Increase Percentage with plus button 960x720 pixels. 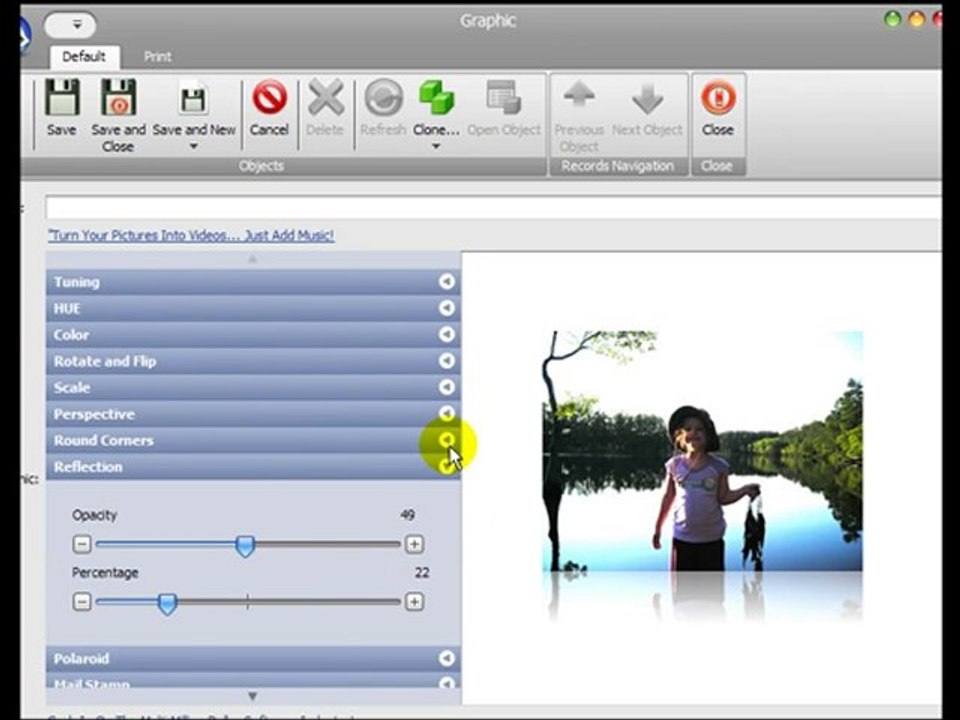[x=414, y=602]
